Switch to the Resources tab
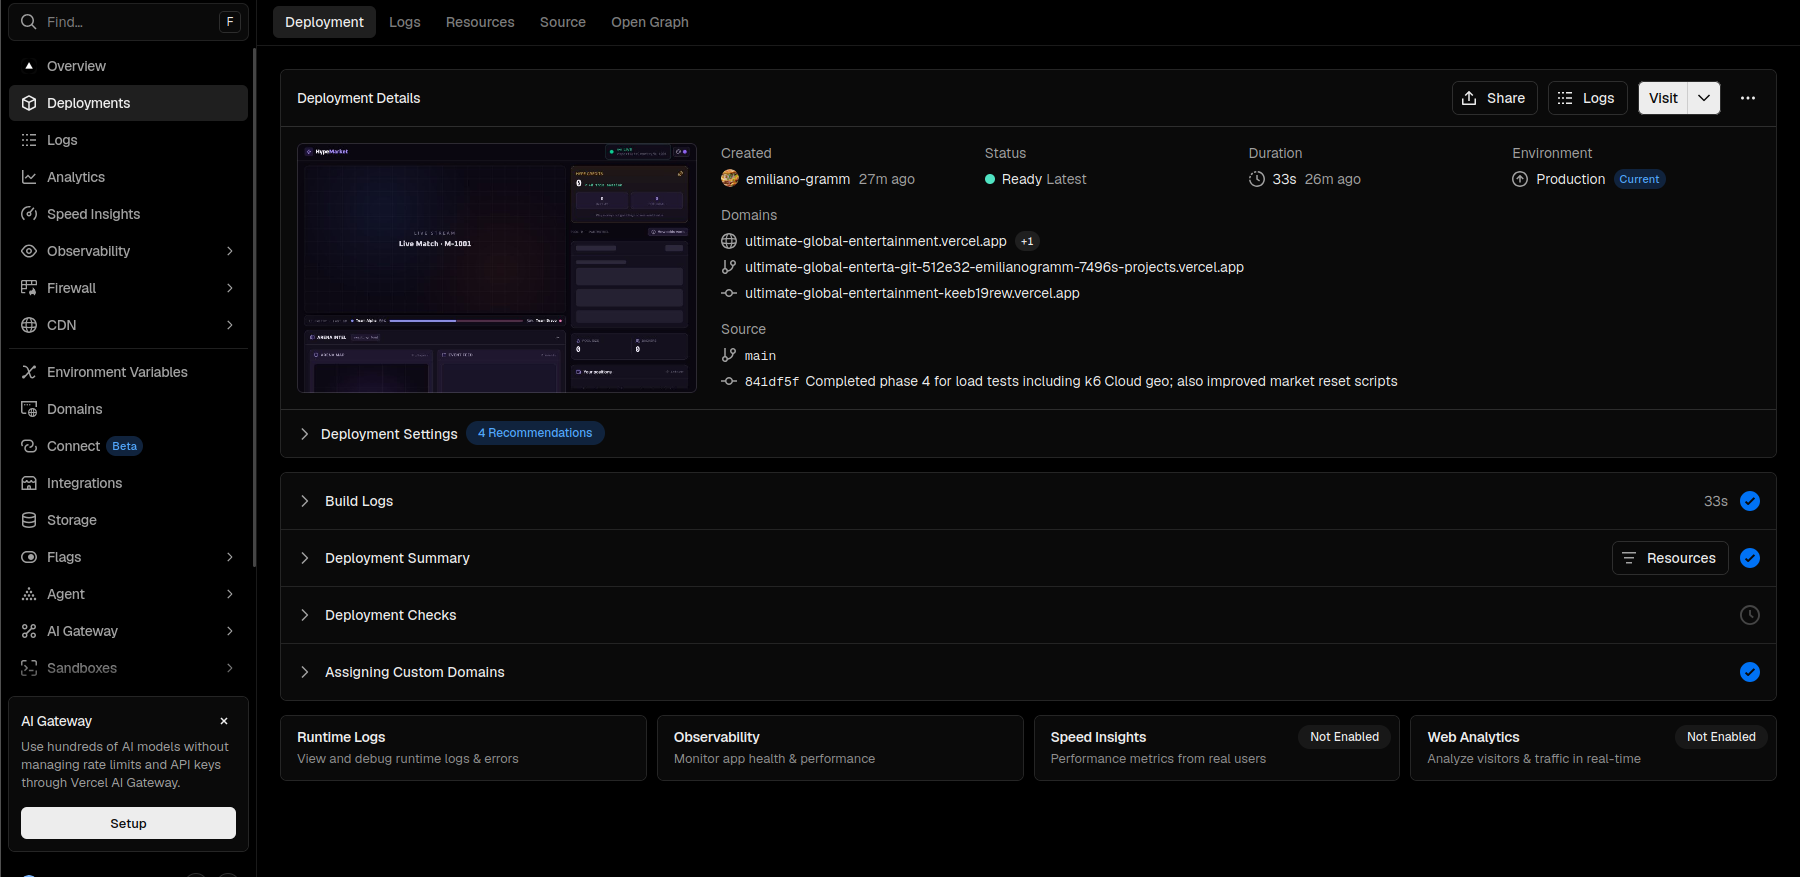 (x=480, y=22)
